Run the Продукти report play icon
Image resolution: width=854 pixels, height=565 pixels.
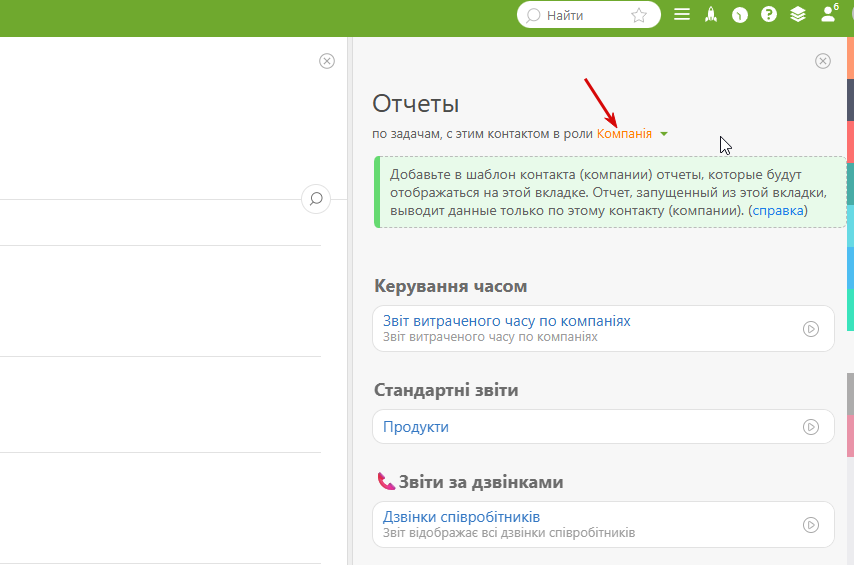[x=811, y=427]
